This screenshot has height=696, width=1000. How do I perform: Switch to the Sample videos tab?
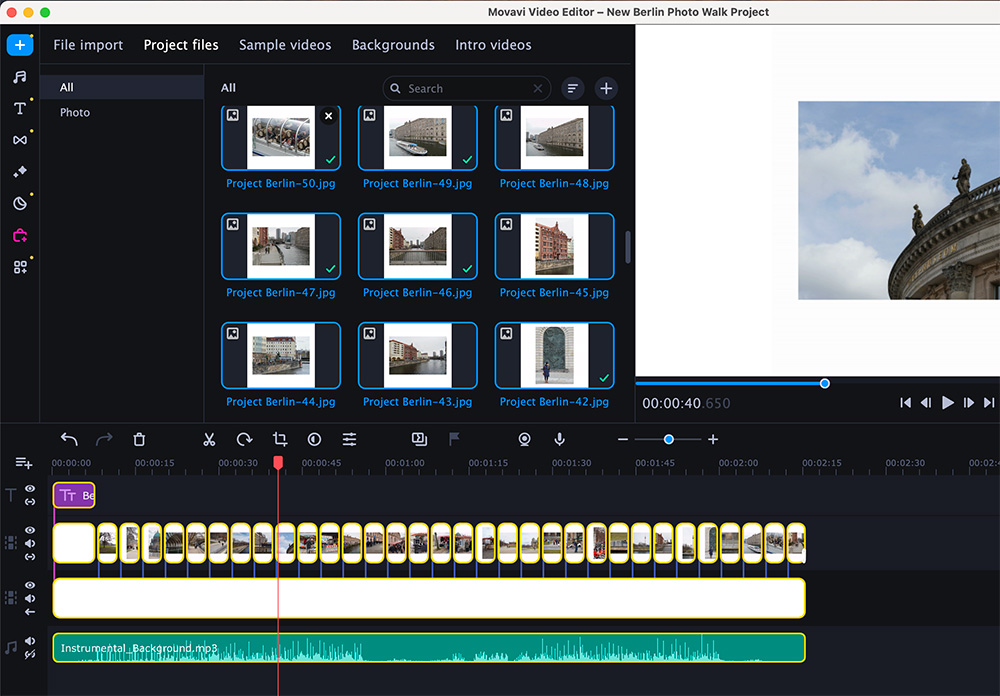point(285,45)
